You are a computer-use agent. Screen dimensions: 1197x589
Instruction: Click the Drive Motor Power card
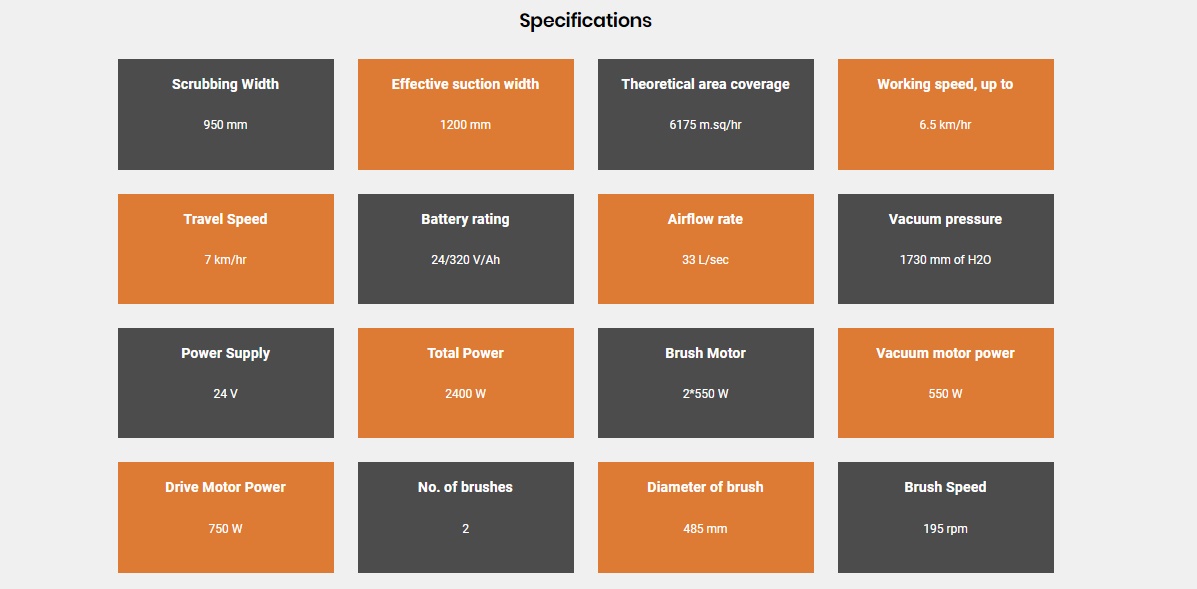pos(225,517)
